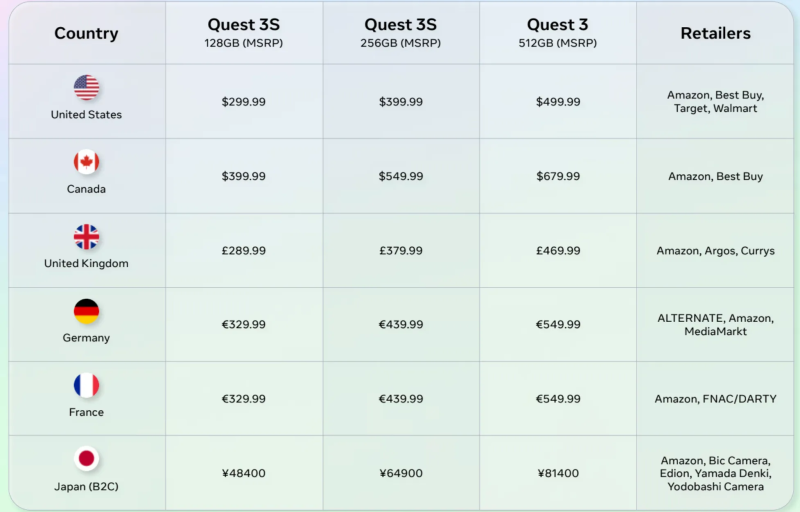Click the Retailers column header
Screen dimensions: 800x512
tap(715, 33)
